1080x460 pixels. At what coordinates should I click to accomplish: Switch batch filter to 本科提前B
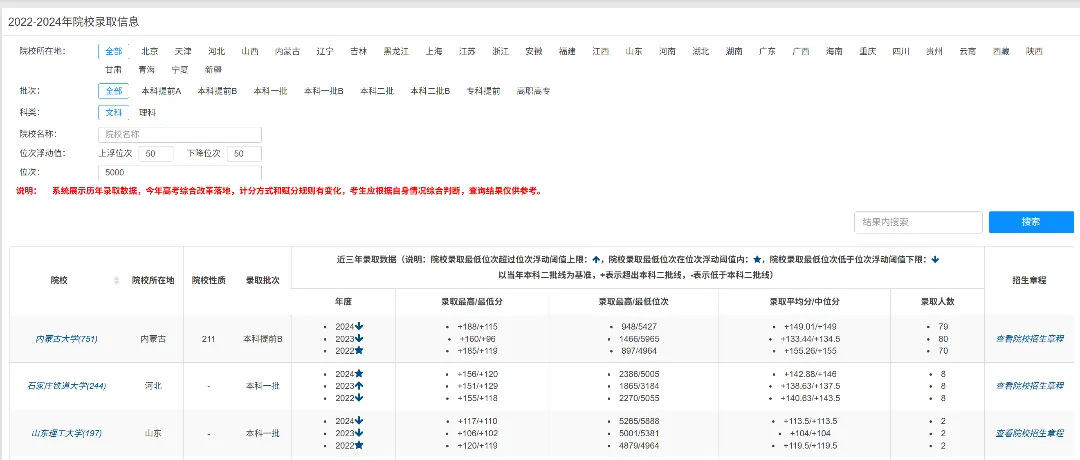pos(217,91)
